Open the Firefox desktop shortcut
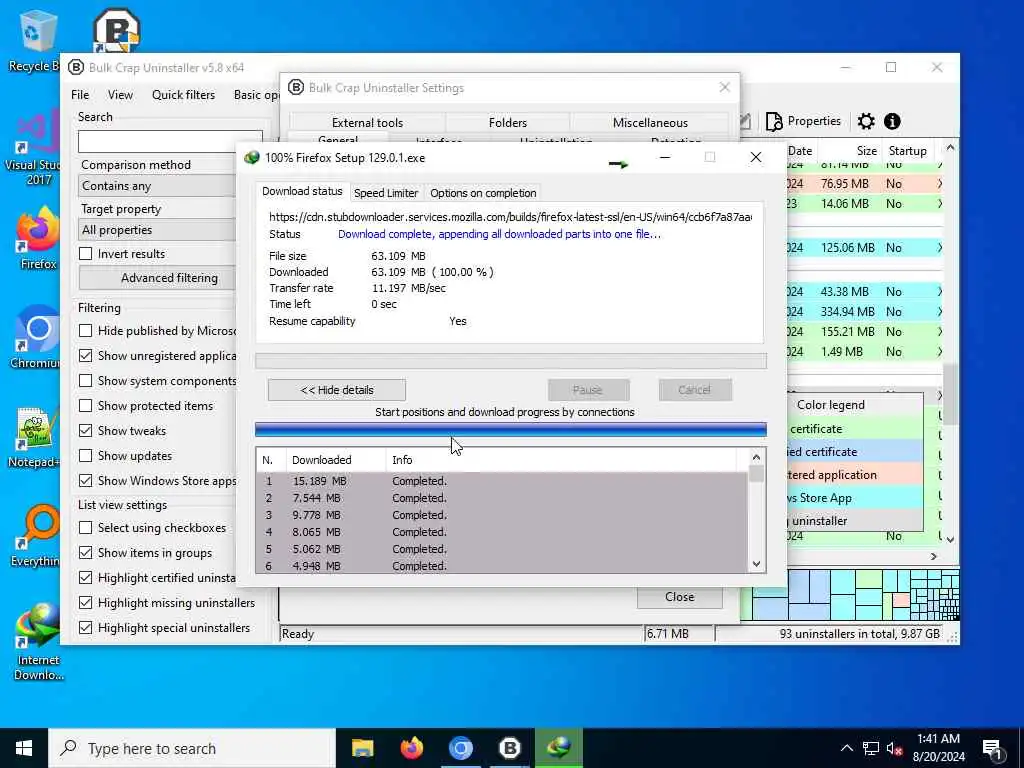 [38, 238]
